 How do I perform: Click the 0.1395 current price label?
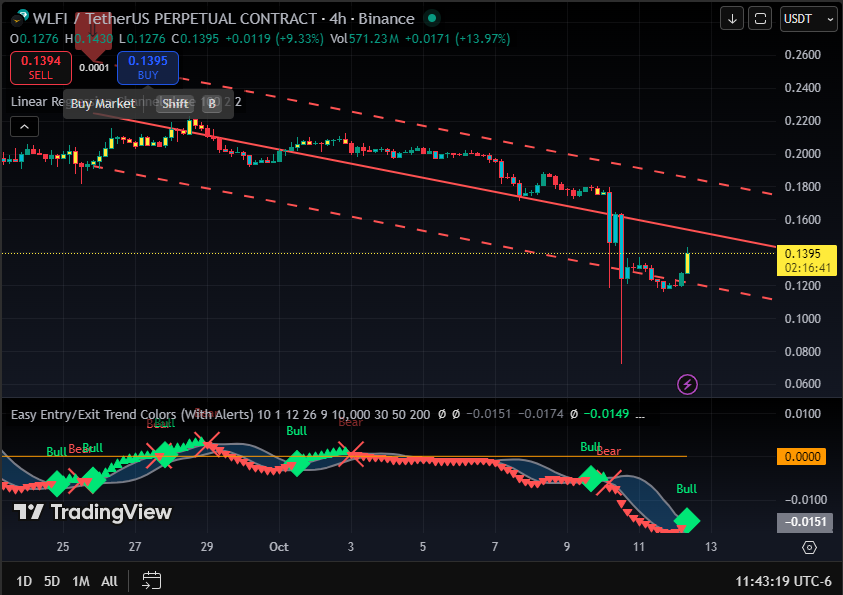click(x=806, y=260)
